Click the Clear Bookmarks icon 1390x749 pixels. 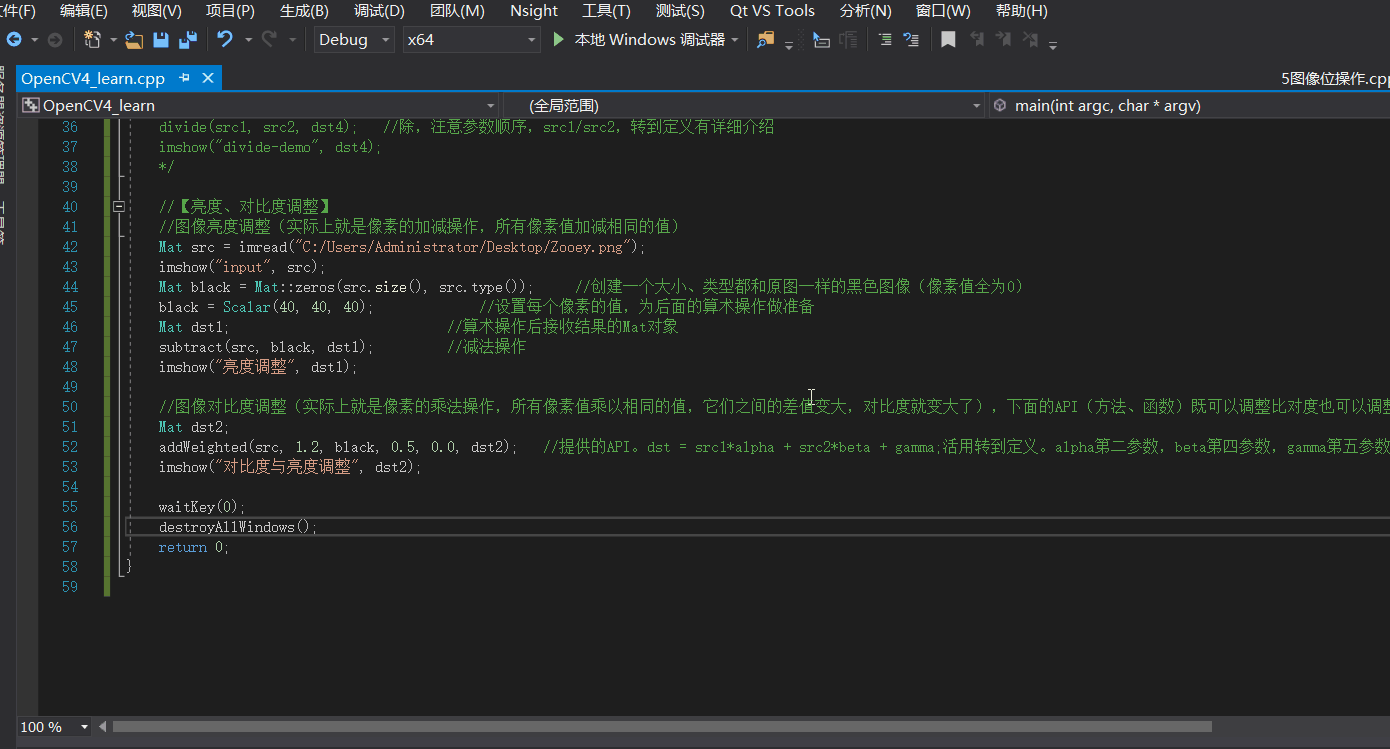tap(1029, 40)
